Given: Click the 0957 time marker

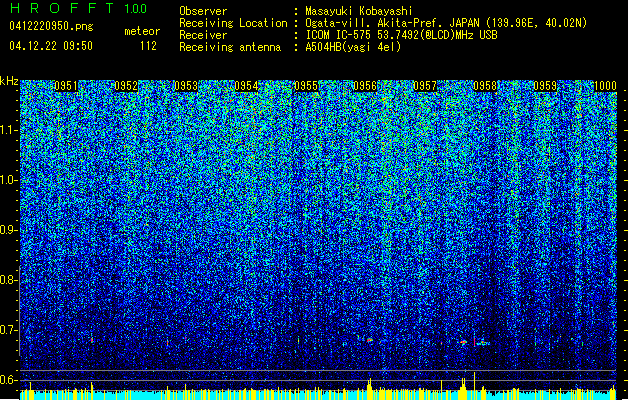Looking at the screenshot, I should [425, 86].
